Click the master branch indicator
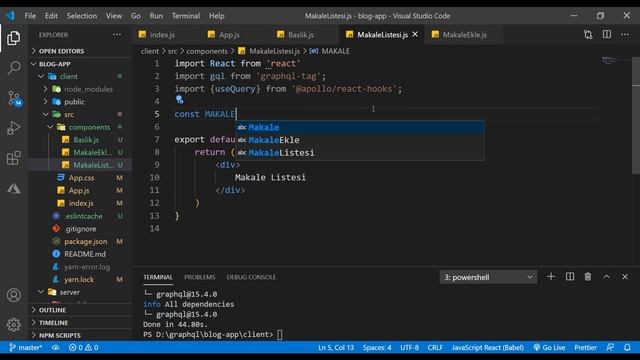 click(x=25, y=347)
